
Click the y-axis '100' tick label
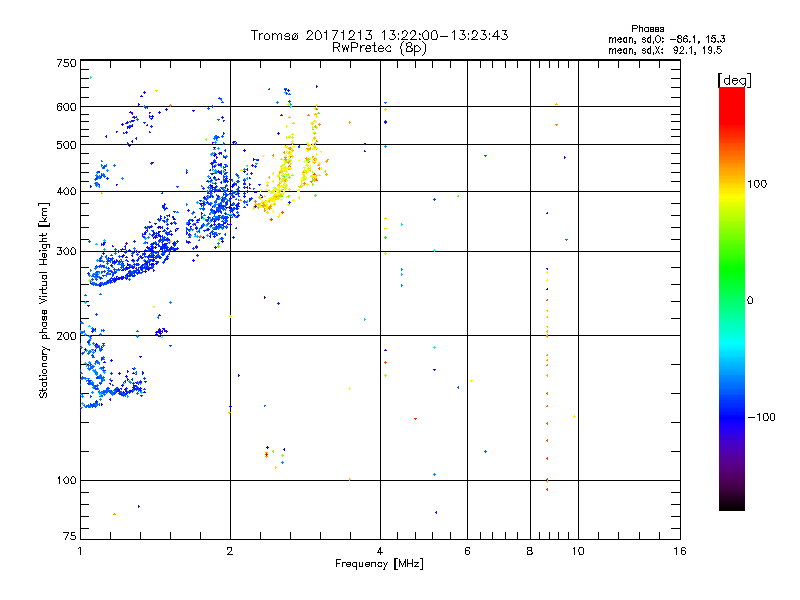pyautogui.click(x=66, y=481)
